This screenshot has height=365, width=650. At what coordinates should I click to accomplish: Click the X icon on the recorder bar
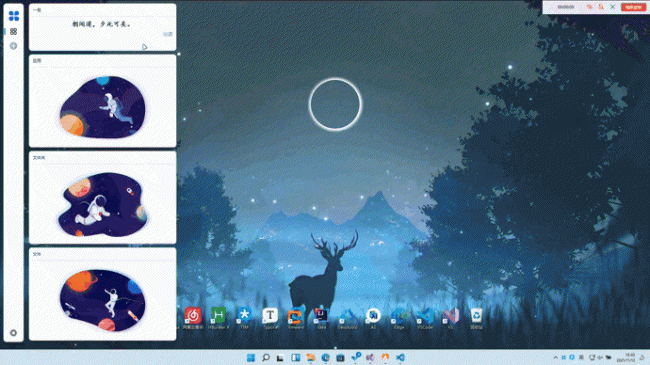click(x=612, y=7)
